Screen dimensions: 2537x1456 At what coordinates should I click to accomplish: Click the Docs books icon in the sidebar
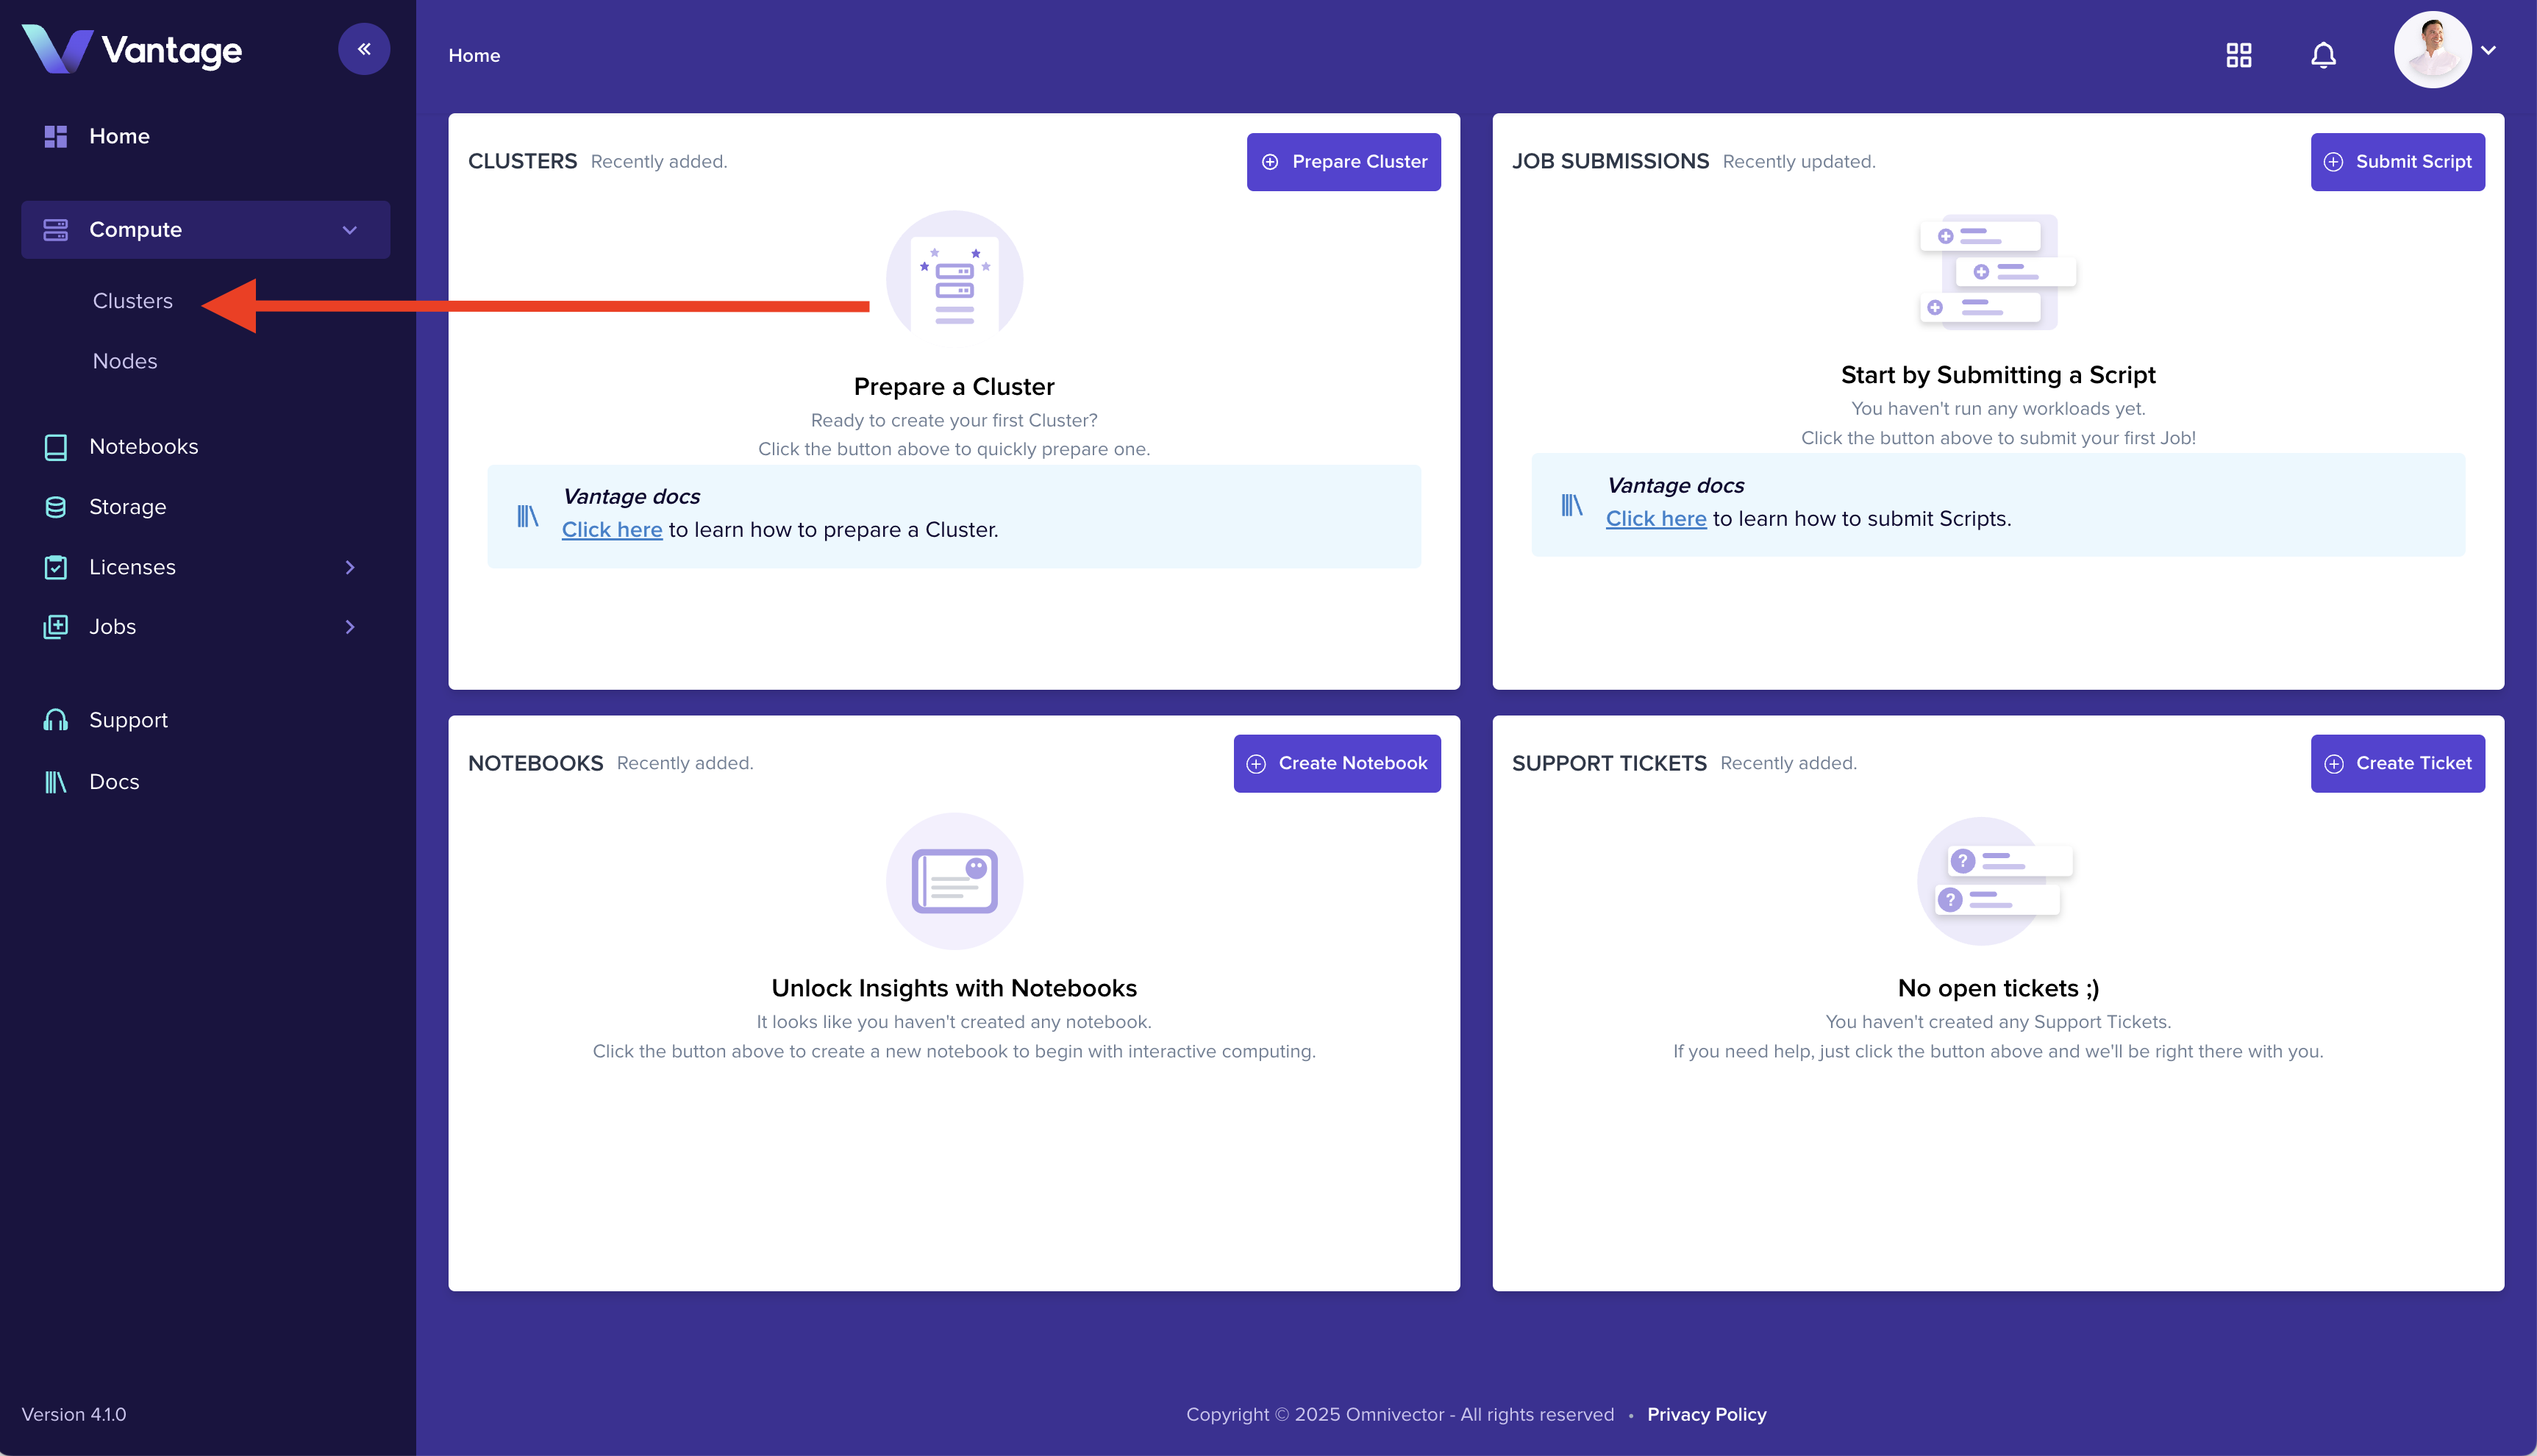pyautogui.click(x=56, y=782)
